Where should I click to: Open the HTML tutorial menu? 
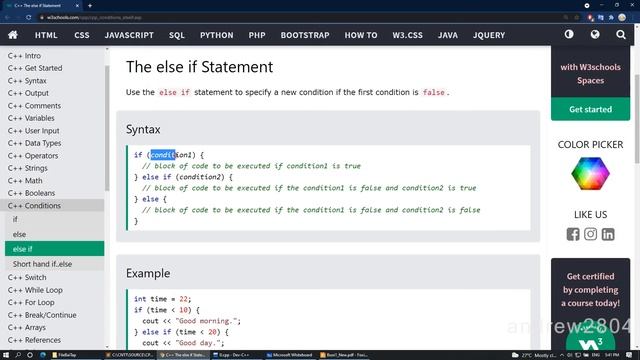coord(46,35)
